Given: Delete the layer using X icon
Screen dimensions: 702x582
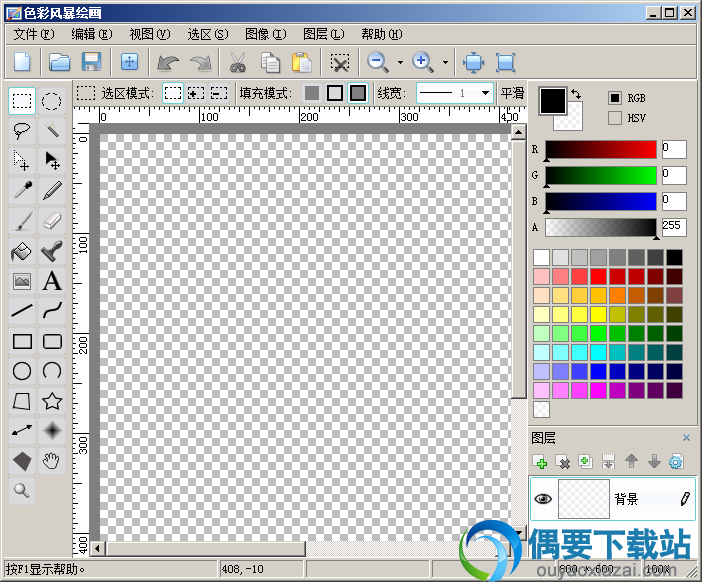Looking at the screenshot, I should [x=563, y=462].
